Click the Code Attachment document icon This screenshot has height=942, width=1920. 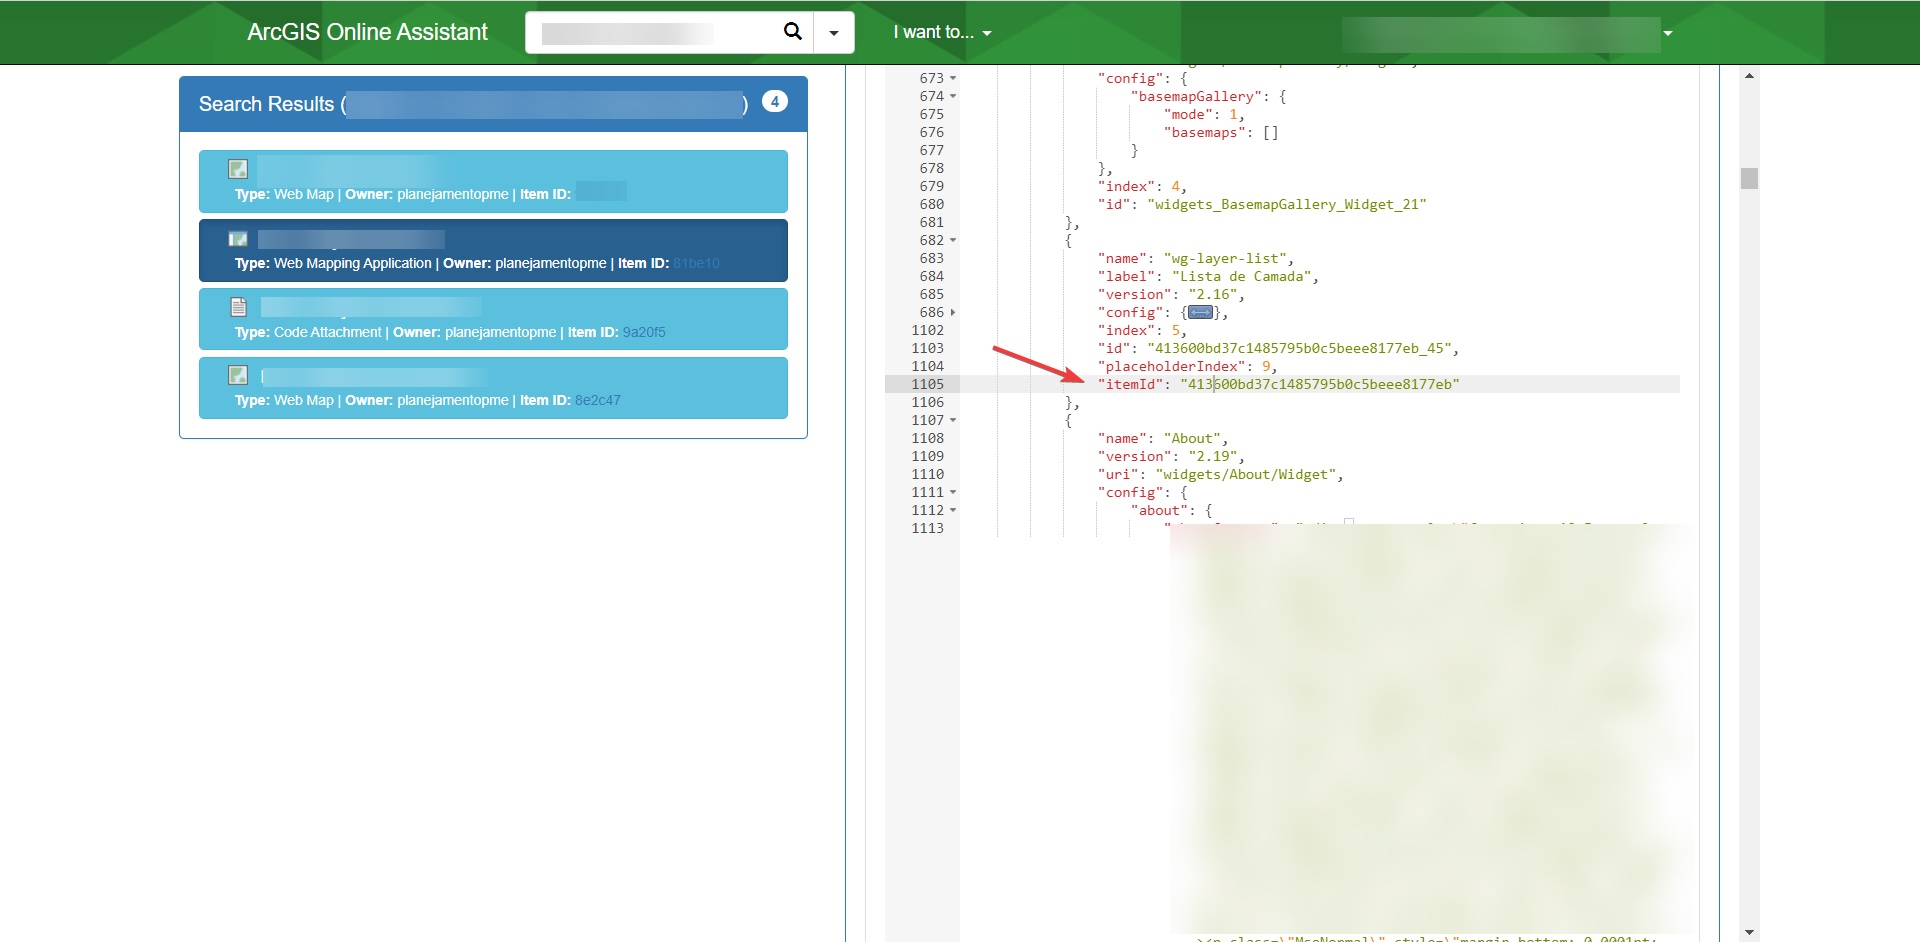pos(238,307)
